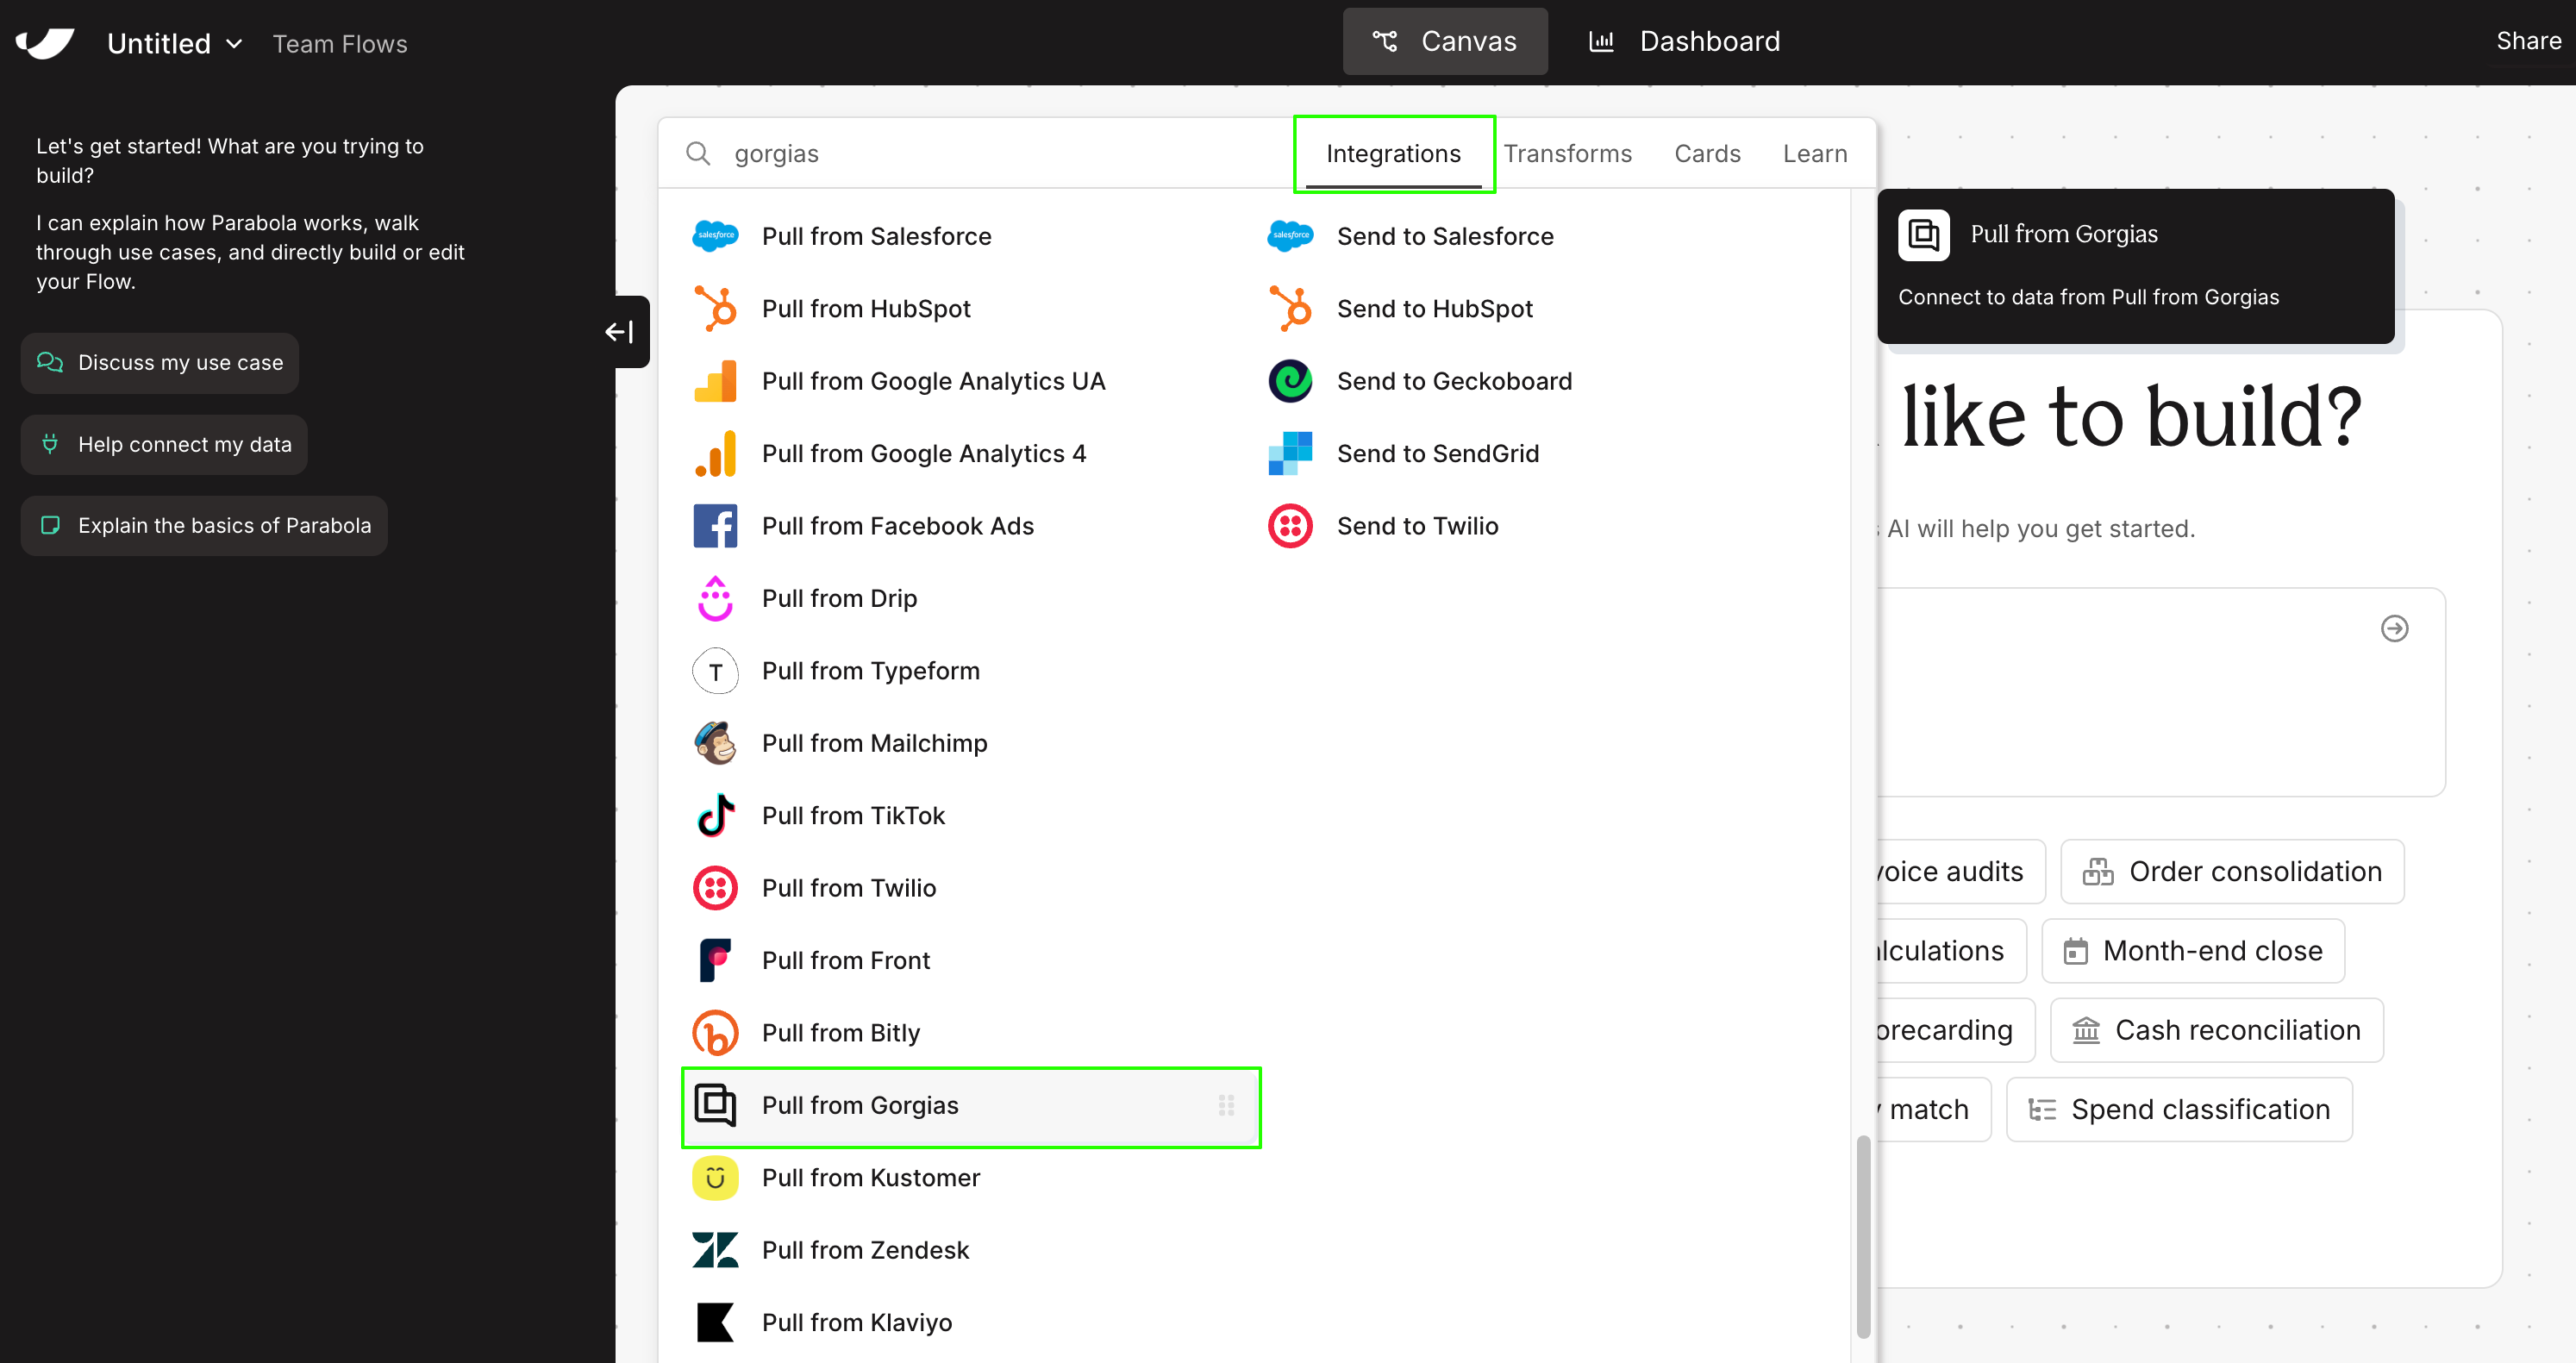Open the Cards tab
The width and height of the screenshot is (2576, 1363).
[1707, 154]
